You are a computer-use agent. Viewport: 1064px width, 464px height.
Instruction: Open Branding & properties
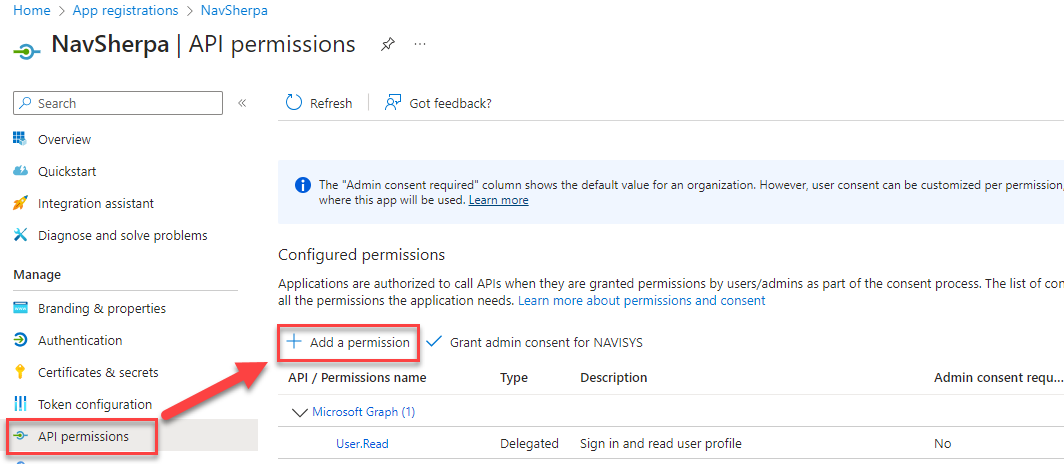[102, 309]
